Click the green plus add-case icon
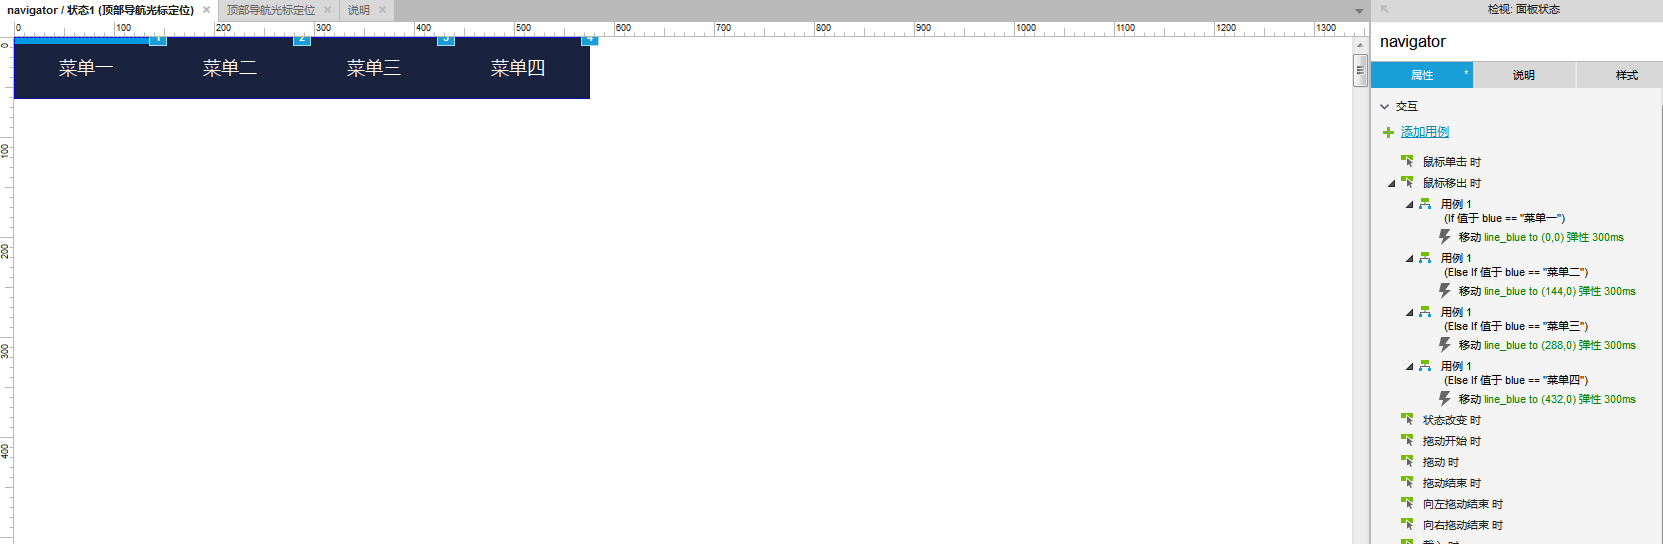This screenshot has width=1663, height=544. [1388, 132]
